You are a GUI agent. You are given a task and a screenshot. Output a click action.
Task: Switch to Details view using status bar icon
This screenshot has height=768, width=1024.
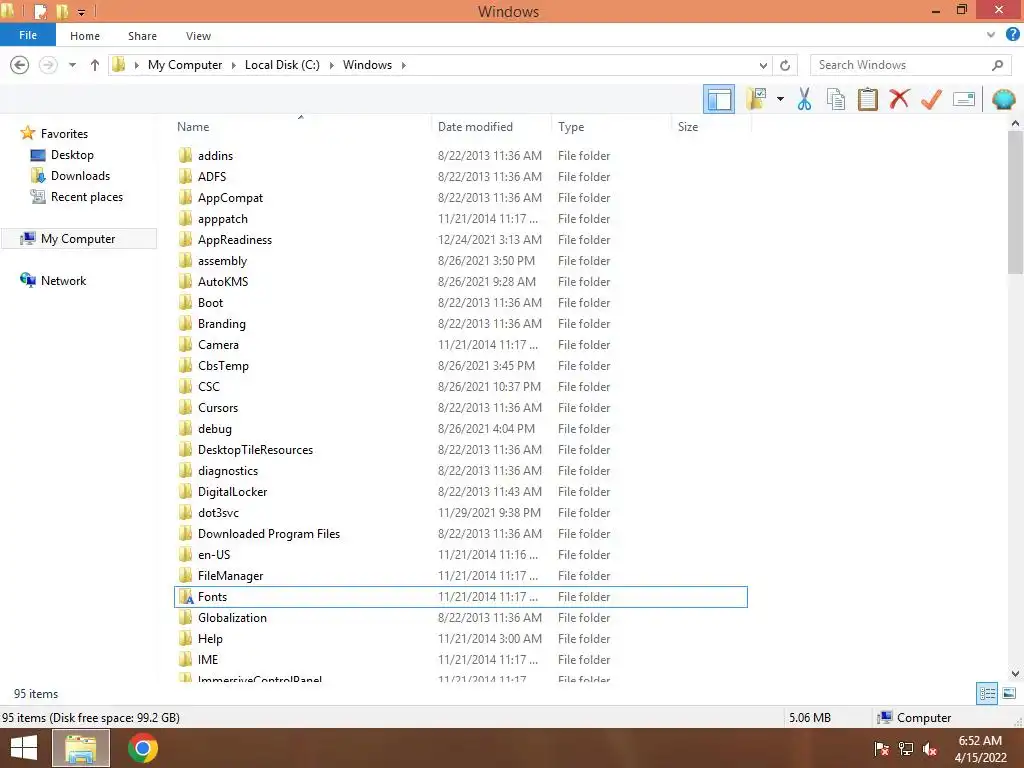pyautogui.click(x=987, y=694)
